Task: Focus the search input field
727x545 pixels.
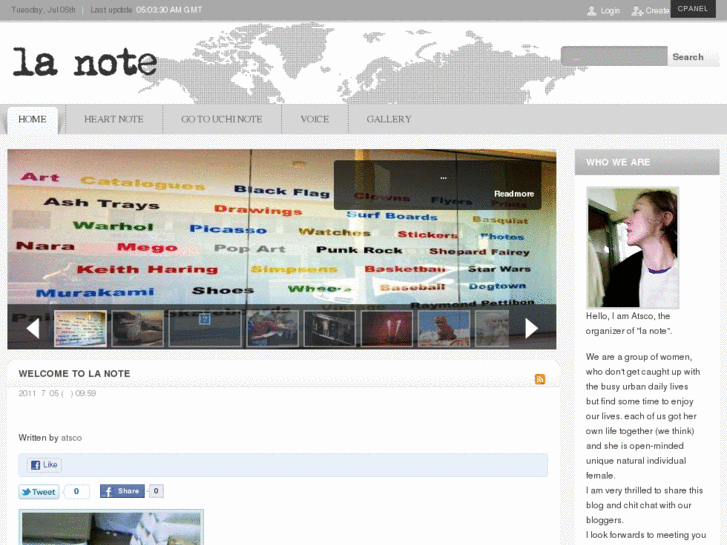Action: click(x=614, y=56)
